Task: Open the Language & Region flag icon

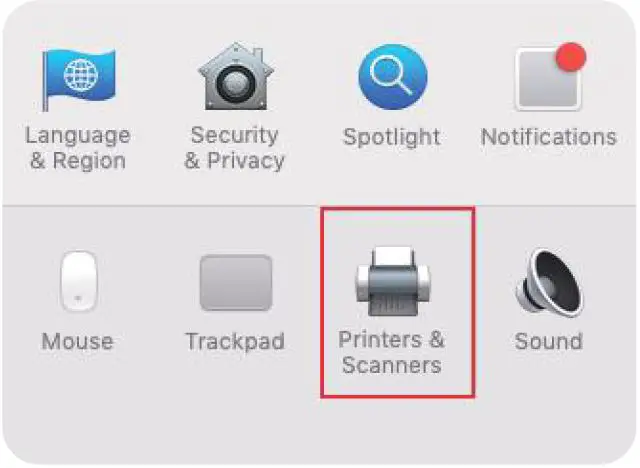Action: click(x=78, y=79)
